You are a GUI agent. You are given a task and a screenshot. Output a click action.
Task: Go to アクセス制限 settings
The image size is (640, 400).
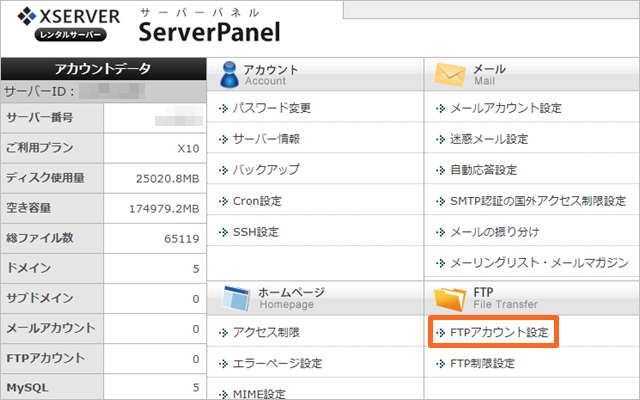point(266,332)
